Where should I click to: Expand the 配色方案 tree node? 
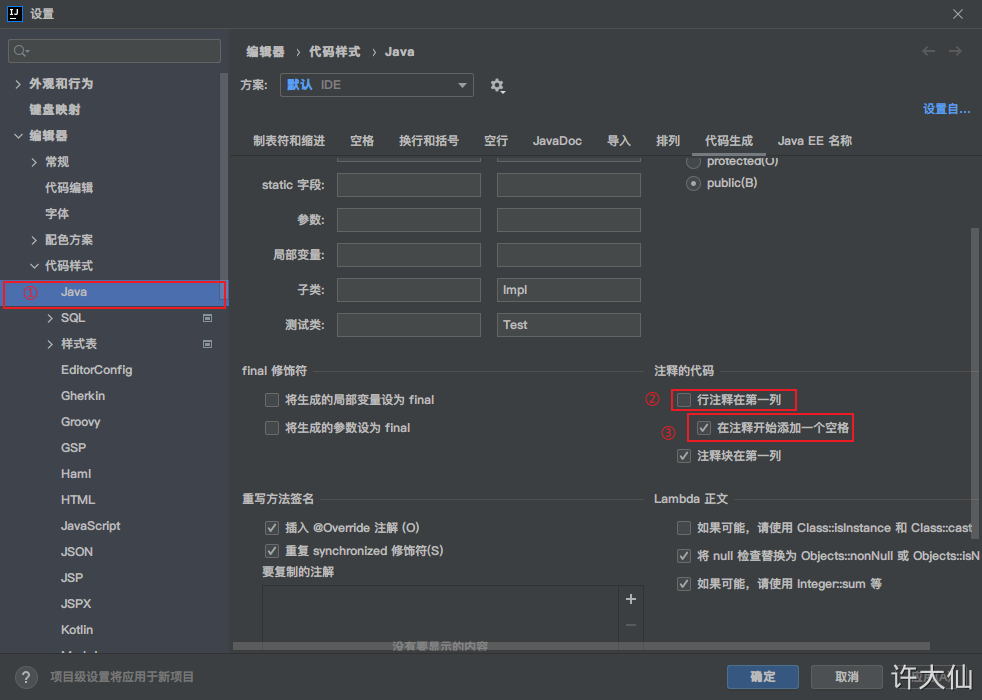click(34, 240)
